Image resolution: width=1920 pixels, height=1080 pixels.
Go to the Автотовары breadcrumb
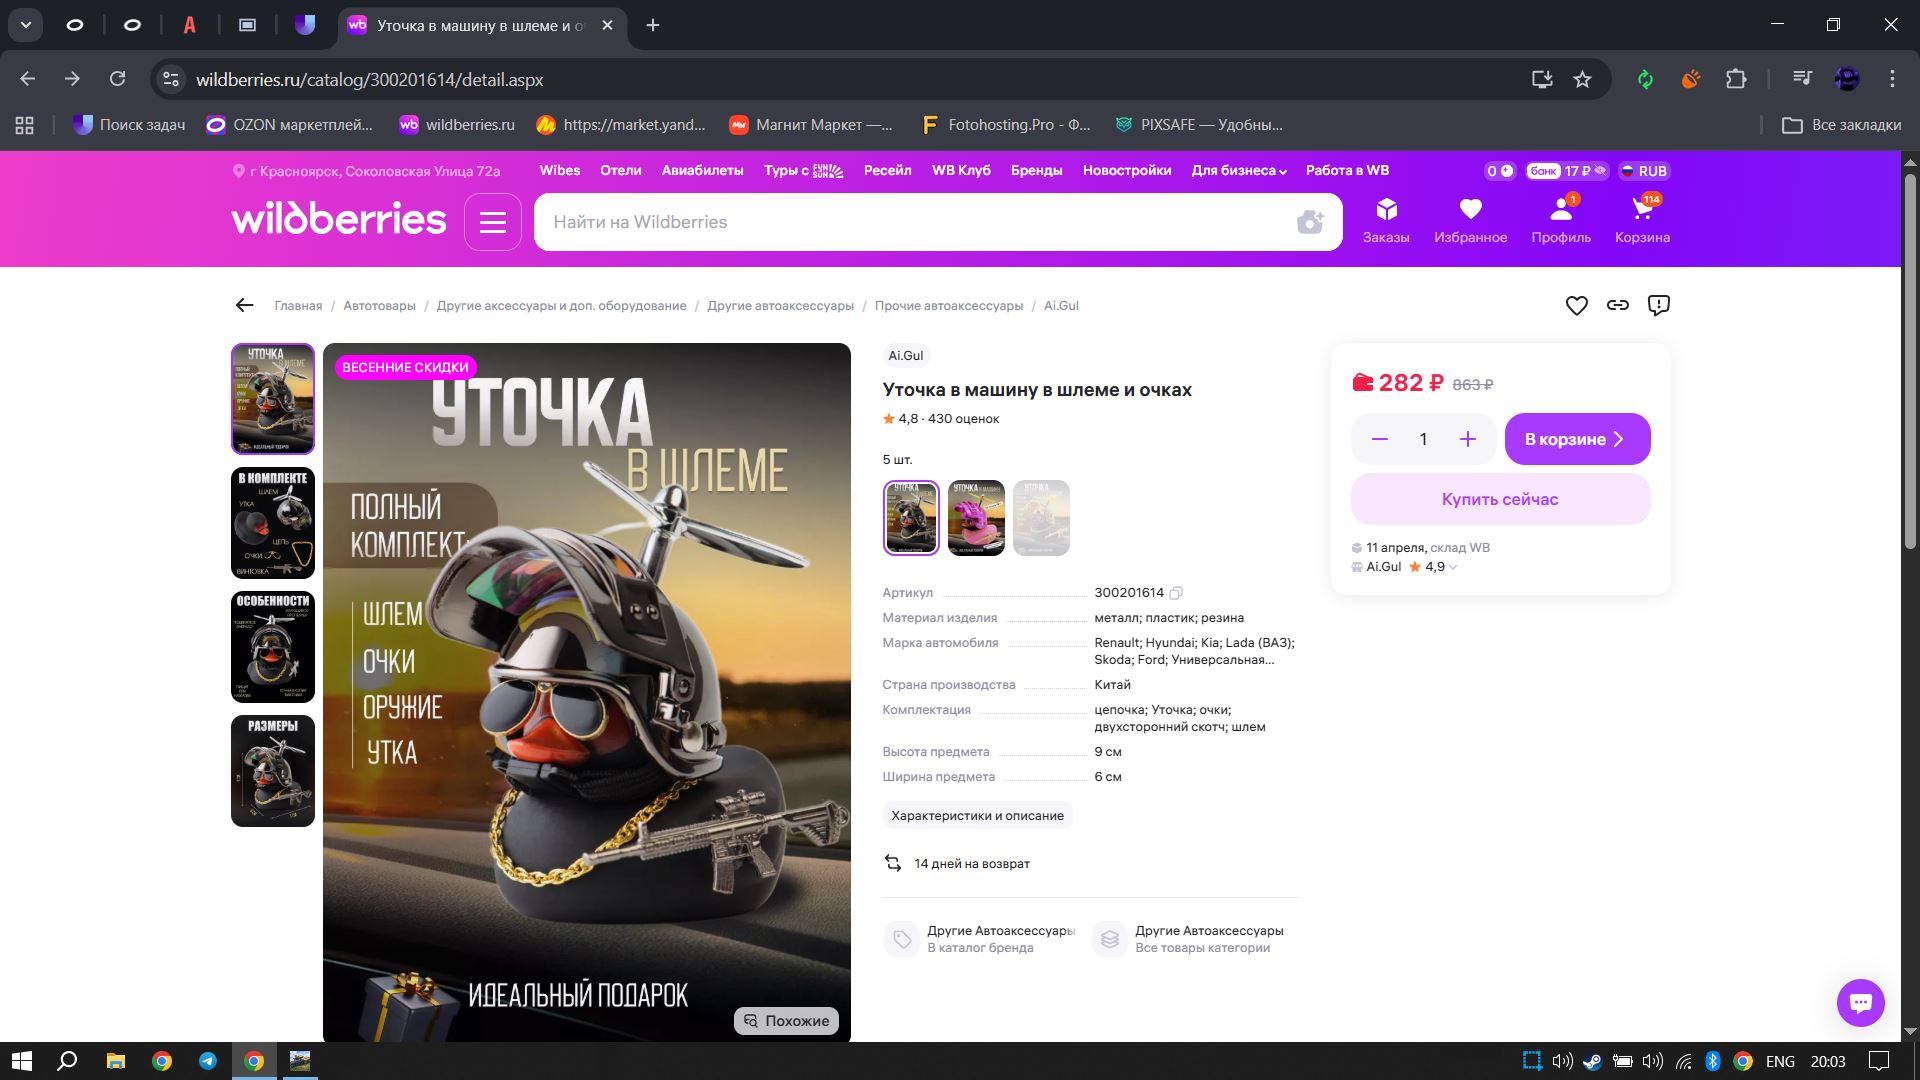tap(379, 306)
